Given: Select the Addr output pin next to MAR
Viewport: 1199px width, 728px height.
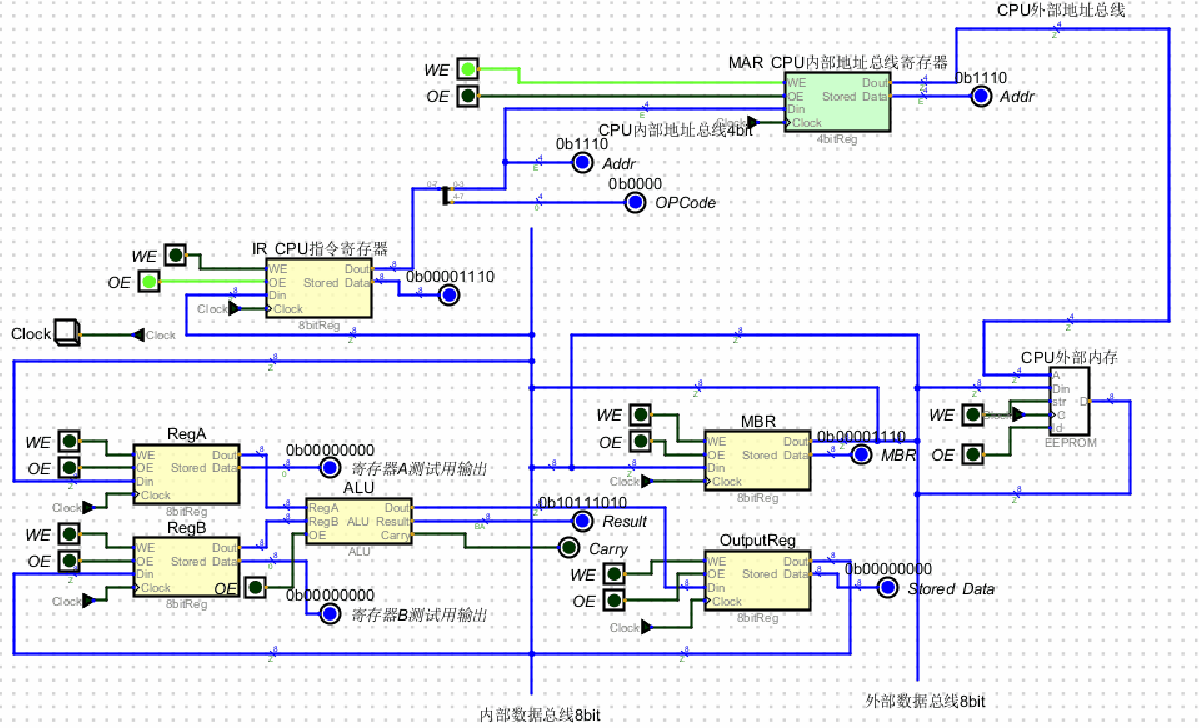Looking at the screenshot, I should (x=981, y=96).
